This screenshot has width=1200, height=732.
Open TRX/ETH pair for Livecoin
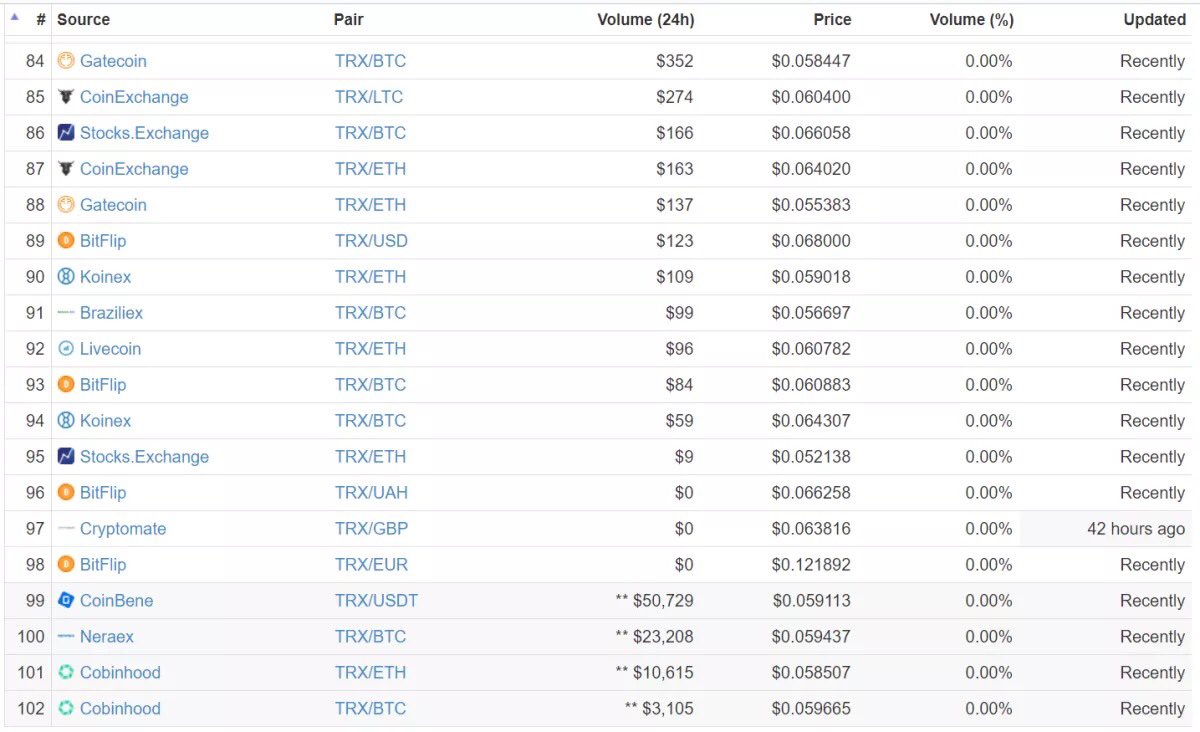[x=370, y=349]
